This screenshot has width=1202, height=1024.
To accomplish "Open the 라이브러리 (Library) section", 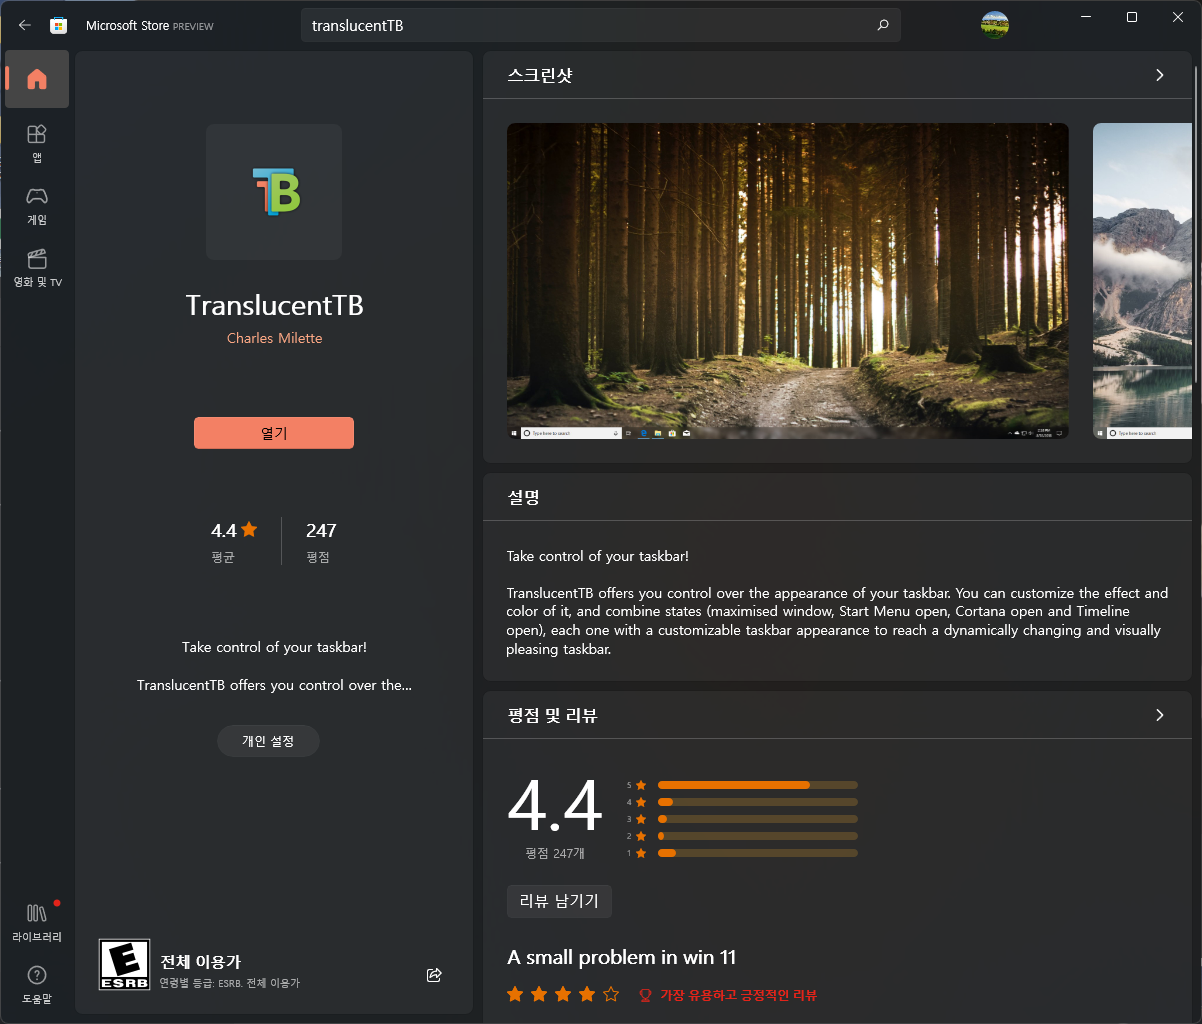I will (x=37, y=922).
